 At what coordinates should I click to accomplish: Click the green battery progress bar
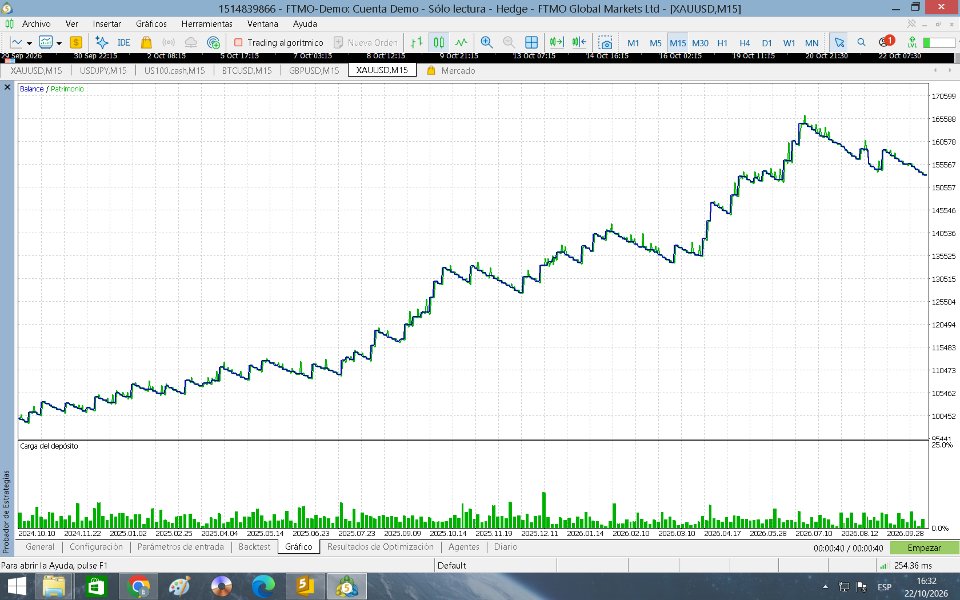pyautogui.click(x=939, y=42)
